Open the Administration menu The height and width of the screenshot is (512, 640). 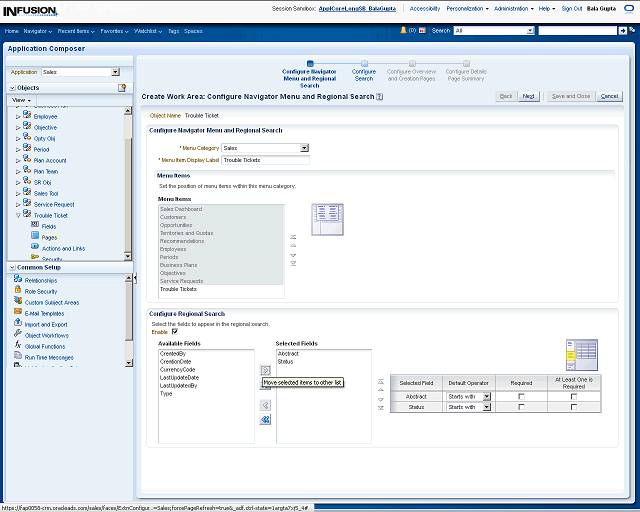point(513,8)
